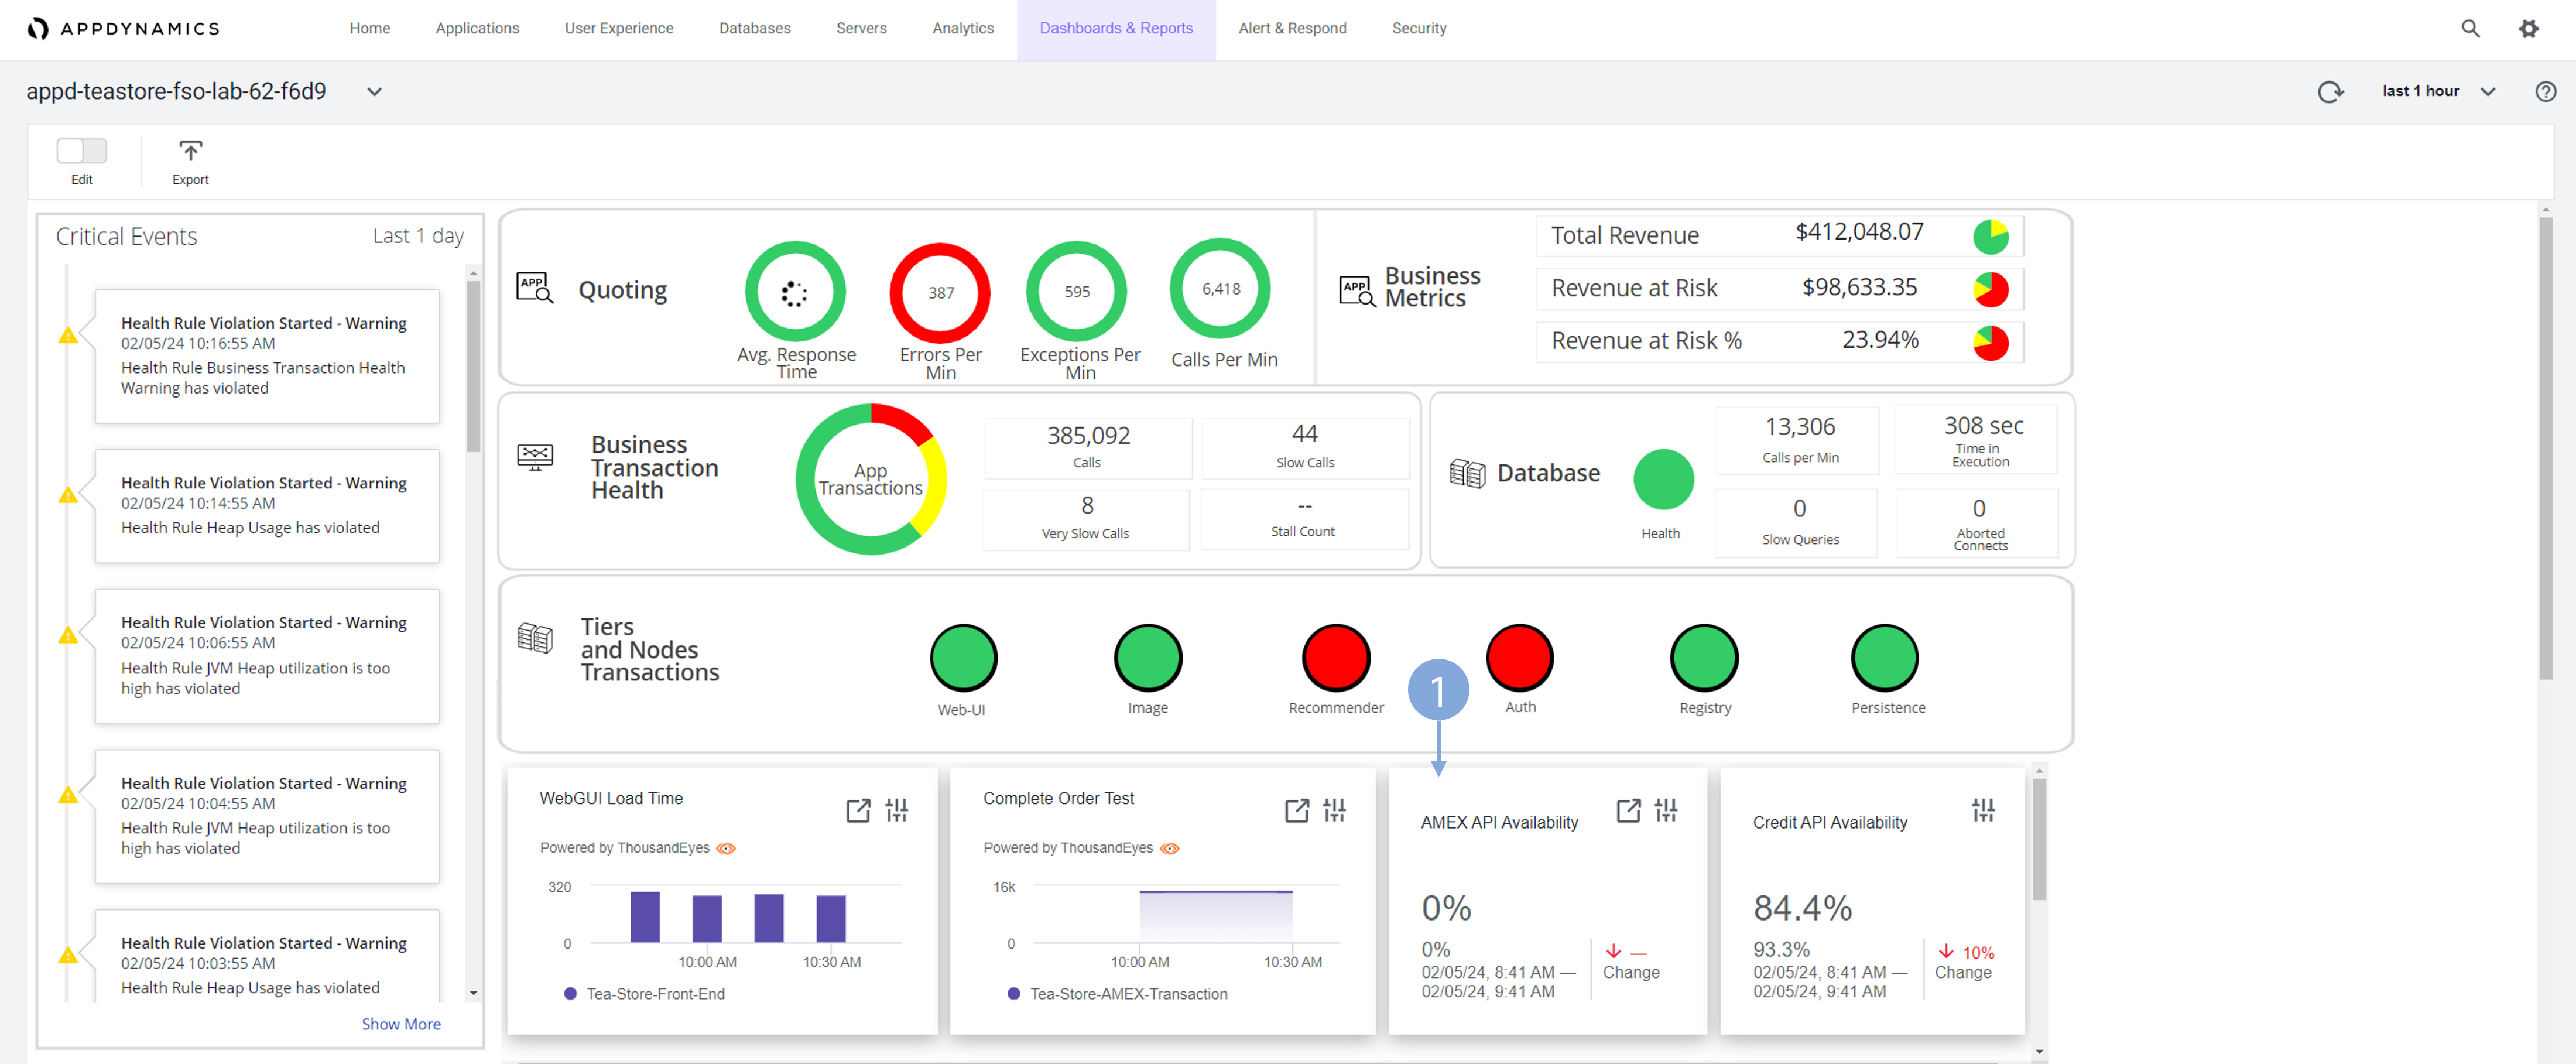This screenshot has width=2576, height=1064.
Task: Click the Total Revenue pie chart
Action: 1990,236
